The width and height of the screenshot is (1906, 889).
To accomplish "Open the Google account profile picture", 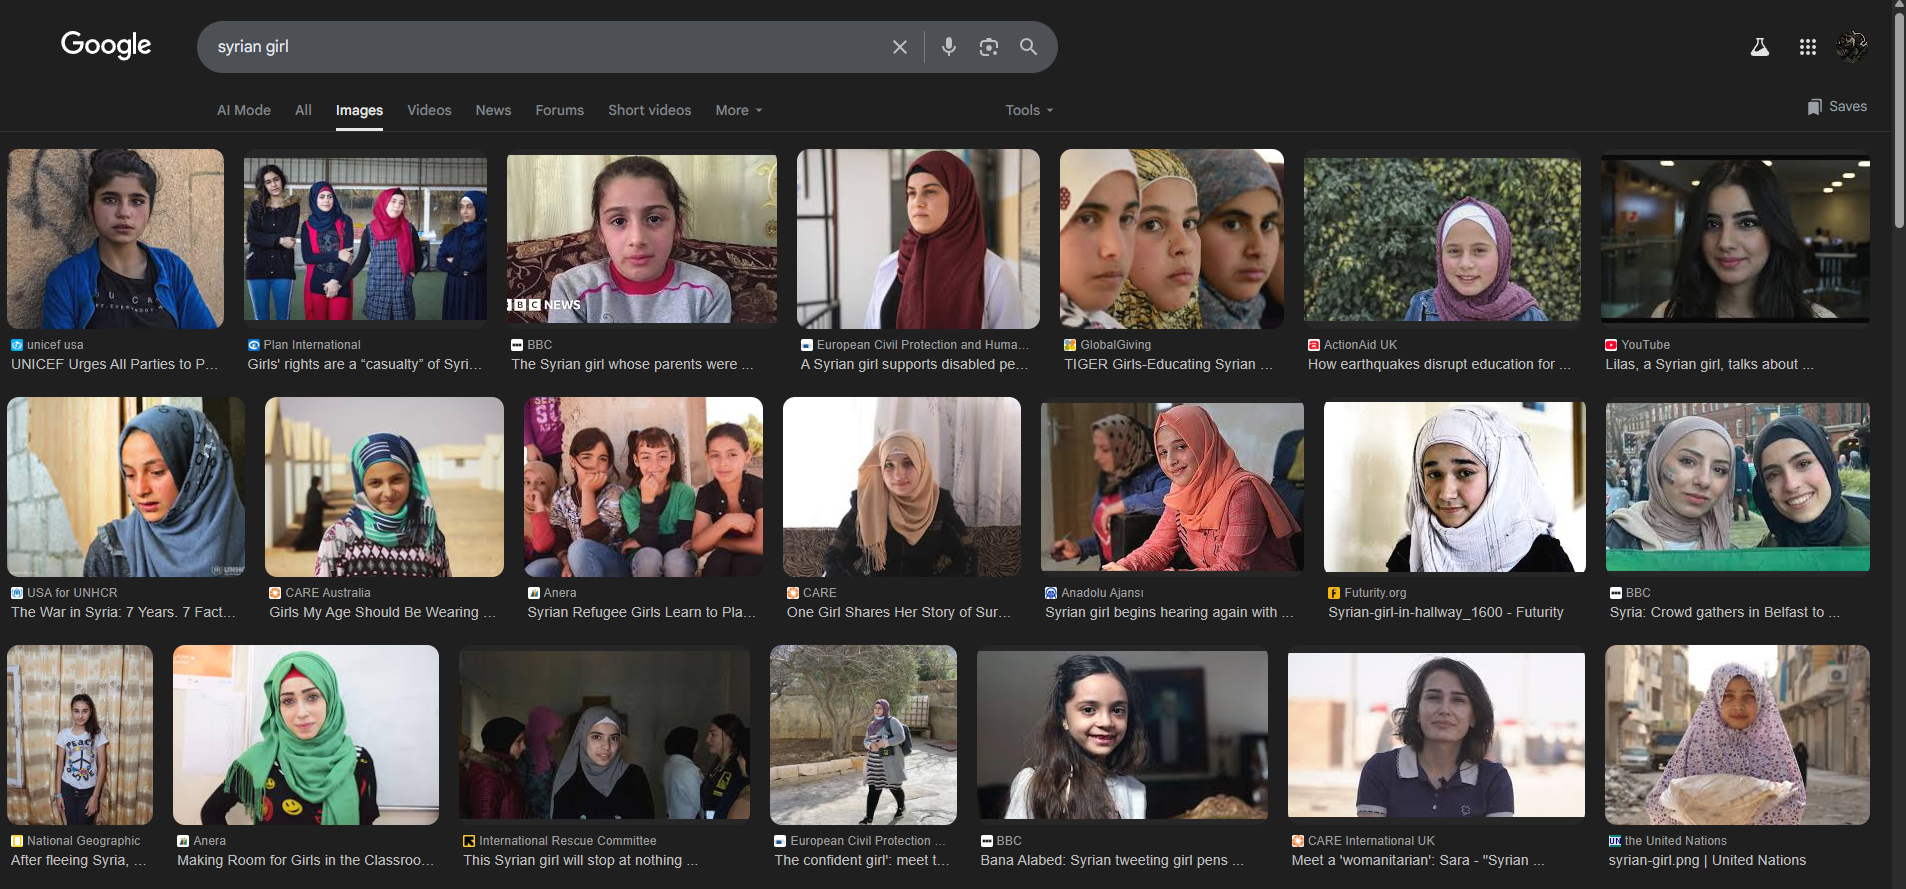I will coord(1851,47).
